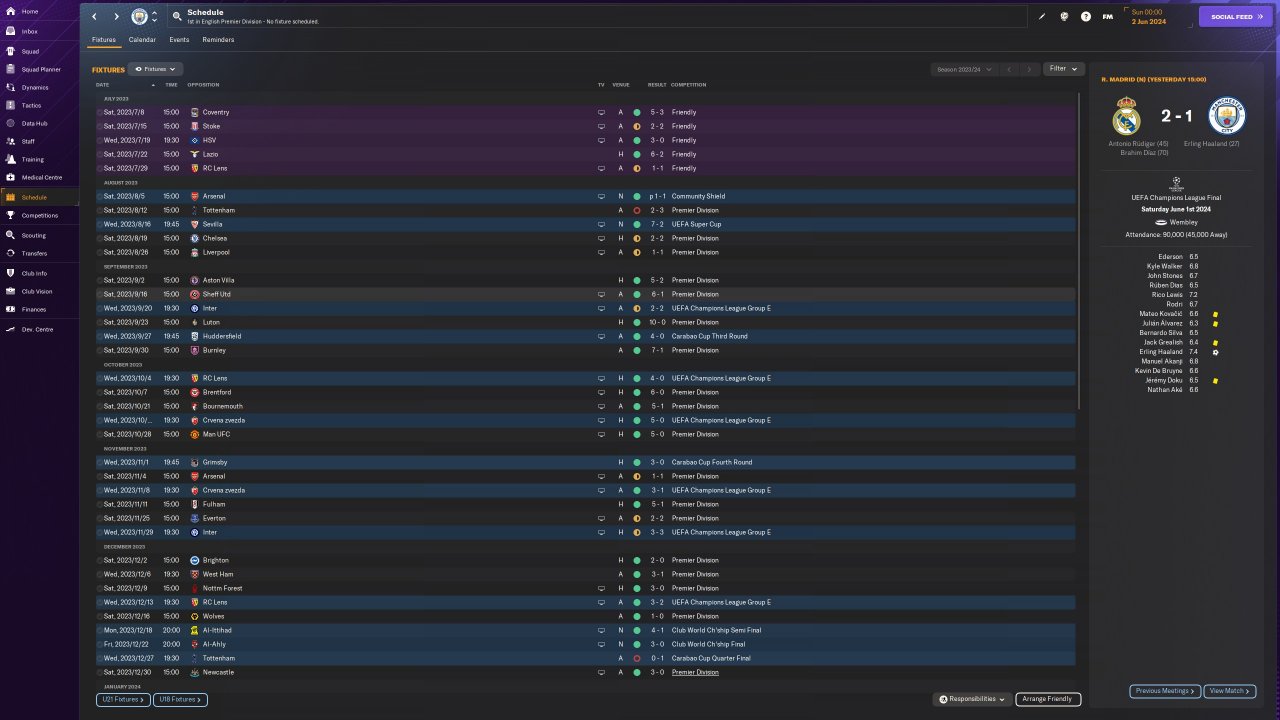Image resolution: width=1280 pixels, height=720 pixels.
Task: Expand the Social Feed panel
Action: 1236,17
